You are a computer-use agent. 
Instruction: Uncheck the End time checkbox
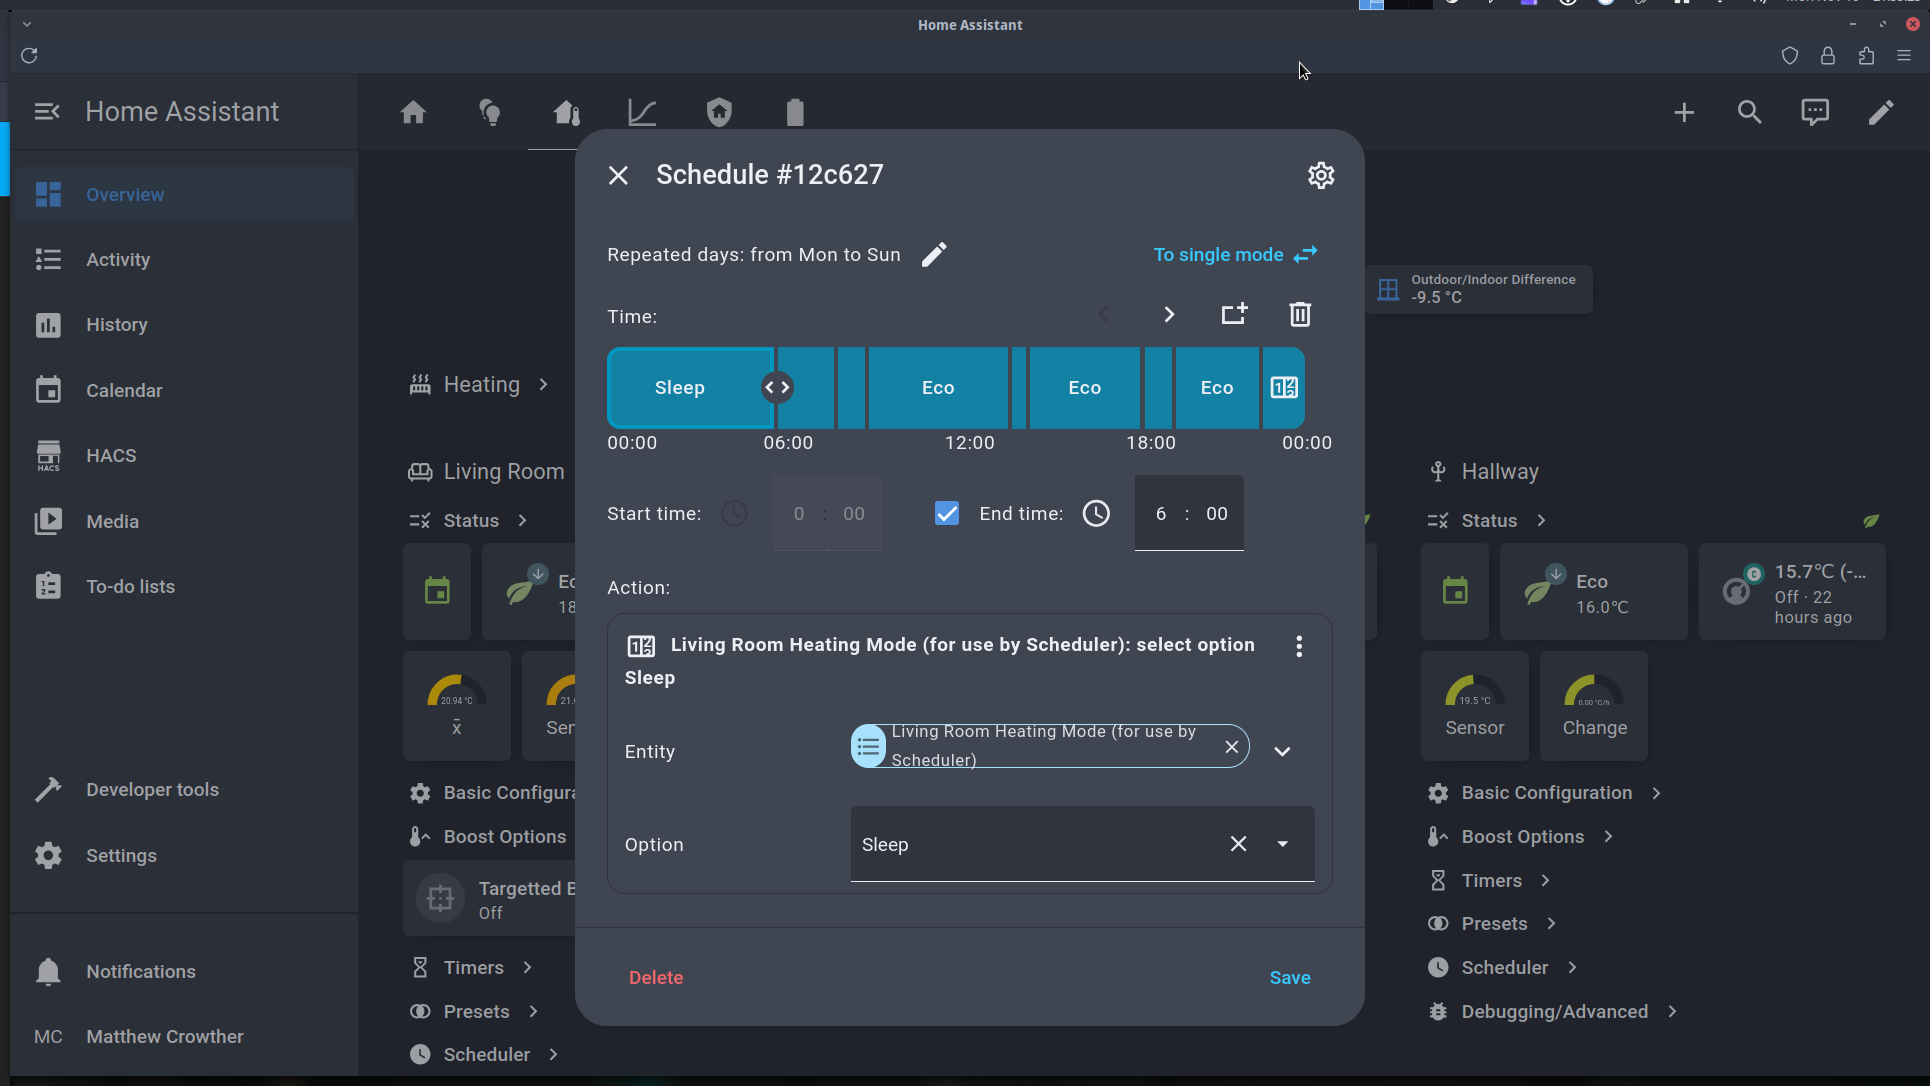pos(946,514)
